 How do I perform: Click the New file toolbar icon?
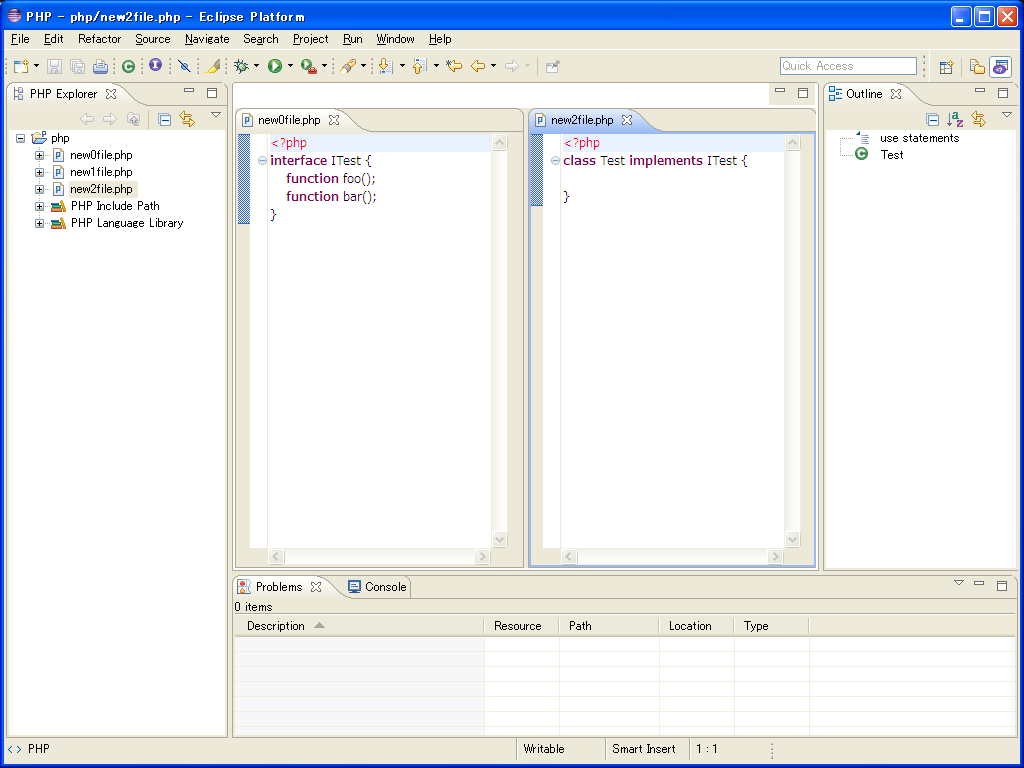[21, 66]
